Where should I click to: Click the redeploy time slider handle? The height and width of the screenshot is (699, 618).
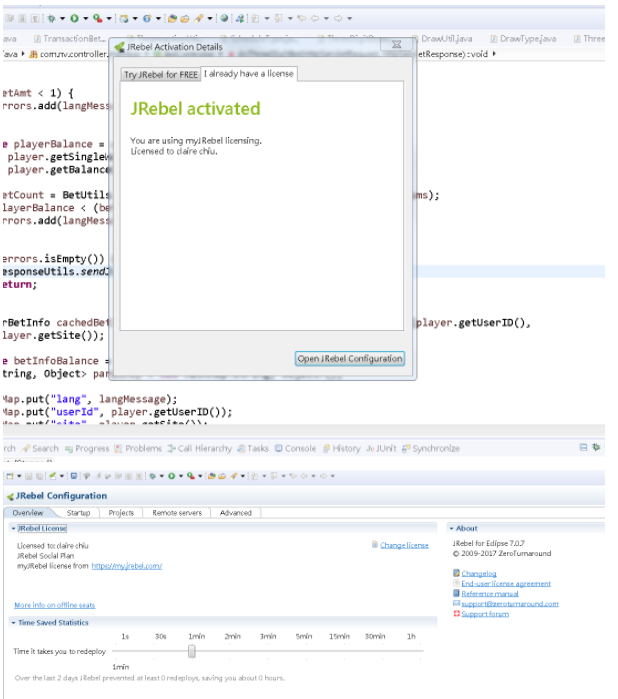point(192,652)
